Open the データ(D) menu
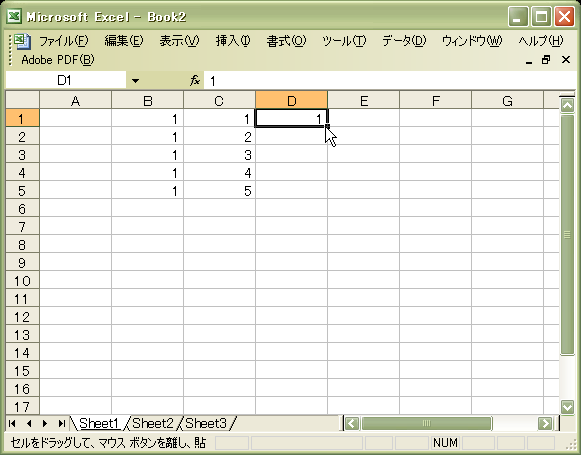Viewport: 581px width, 455px height. 404,40
